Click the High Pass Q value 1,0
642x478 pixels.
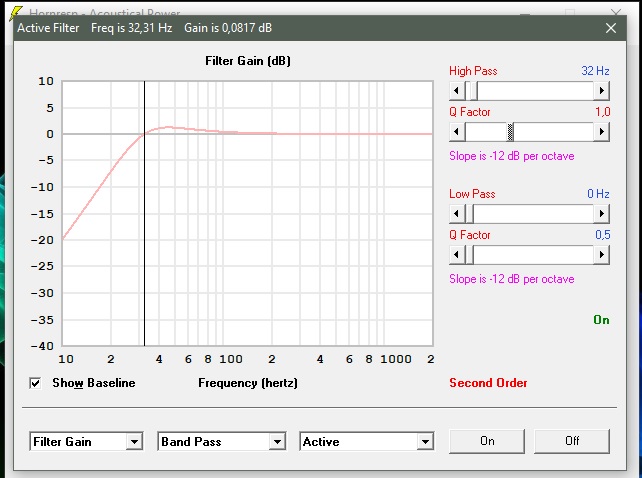click(603, 112)
